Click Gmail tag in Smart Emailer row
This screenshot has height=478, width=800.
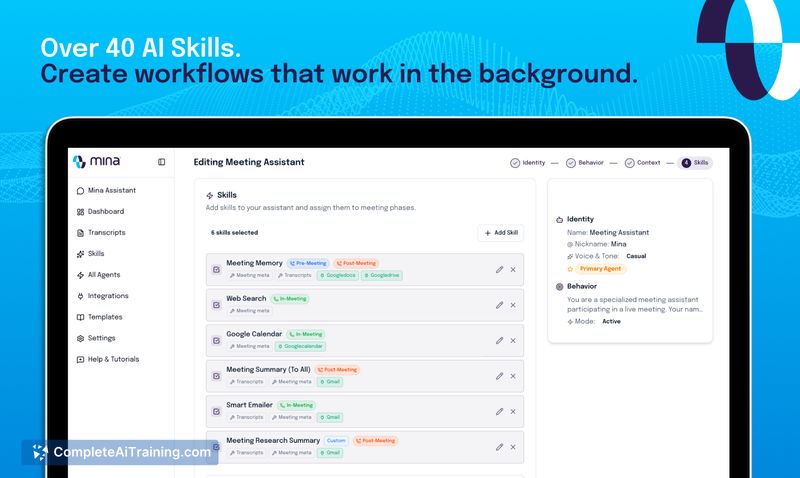(330, 417)
